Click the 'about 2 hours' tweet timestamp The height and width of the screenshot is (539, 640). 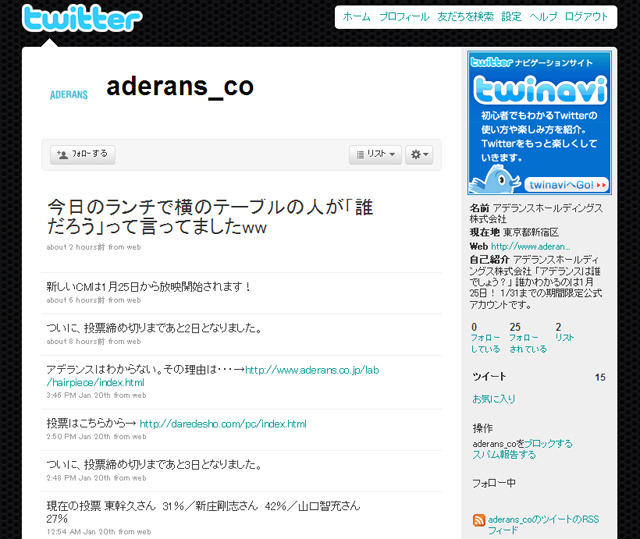93,247
